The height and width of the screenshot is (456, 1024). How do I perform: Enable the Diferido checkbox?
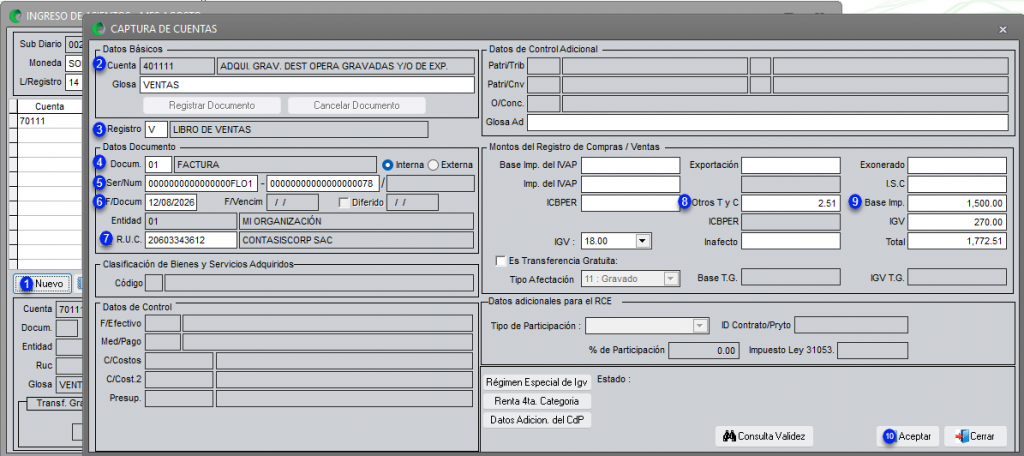coord(344,203)
